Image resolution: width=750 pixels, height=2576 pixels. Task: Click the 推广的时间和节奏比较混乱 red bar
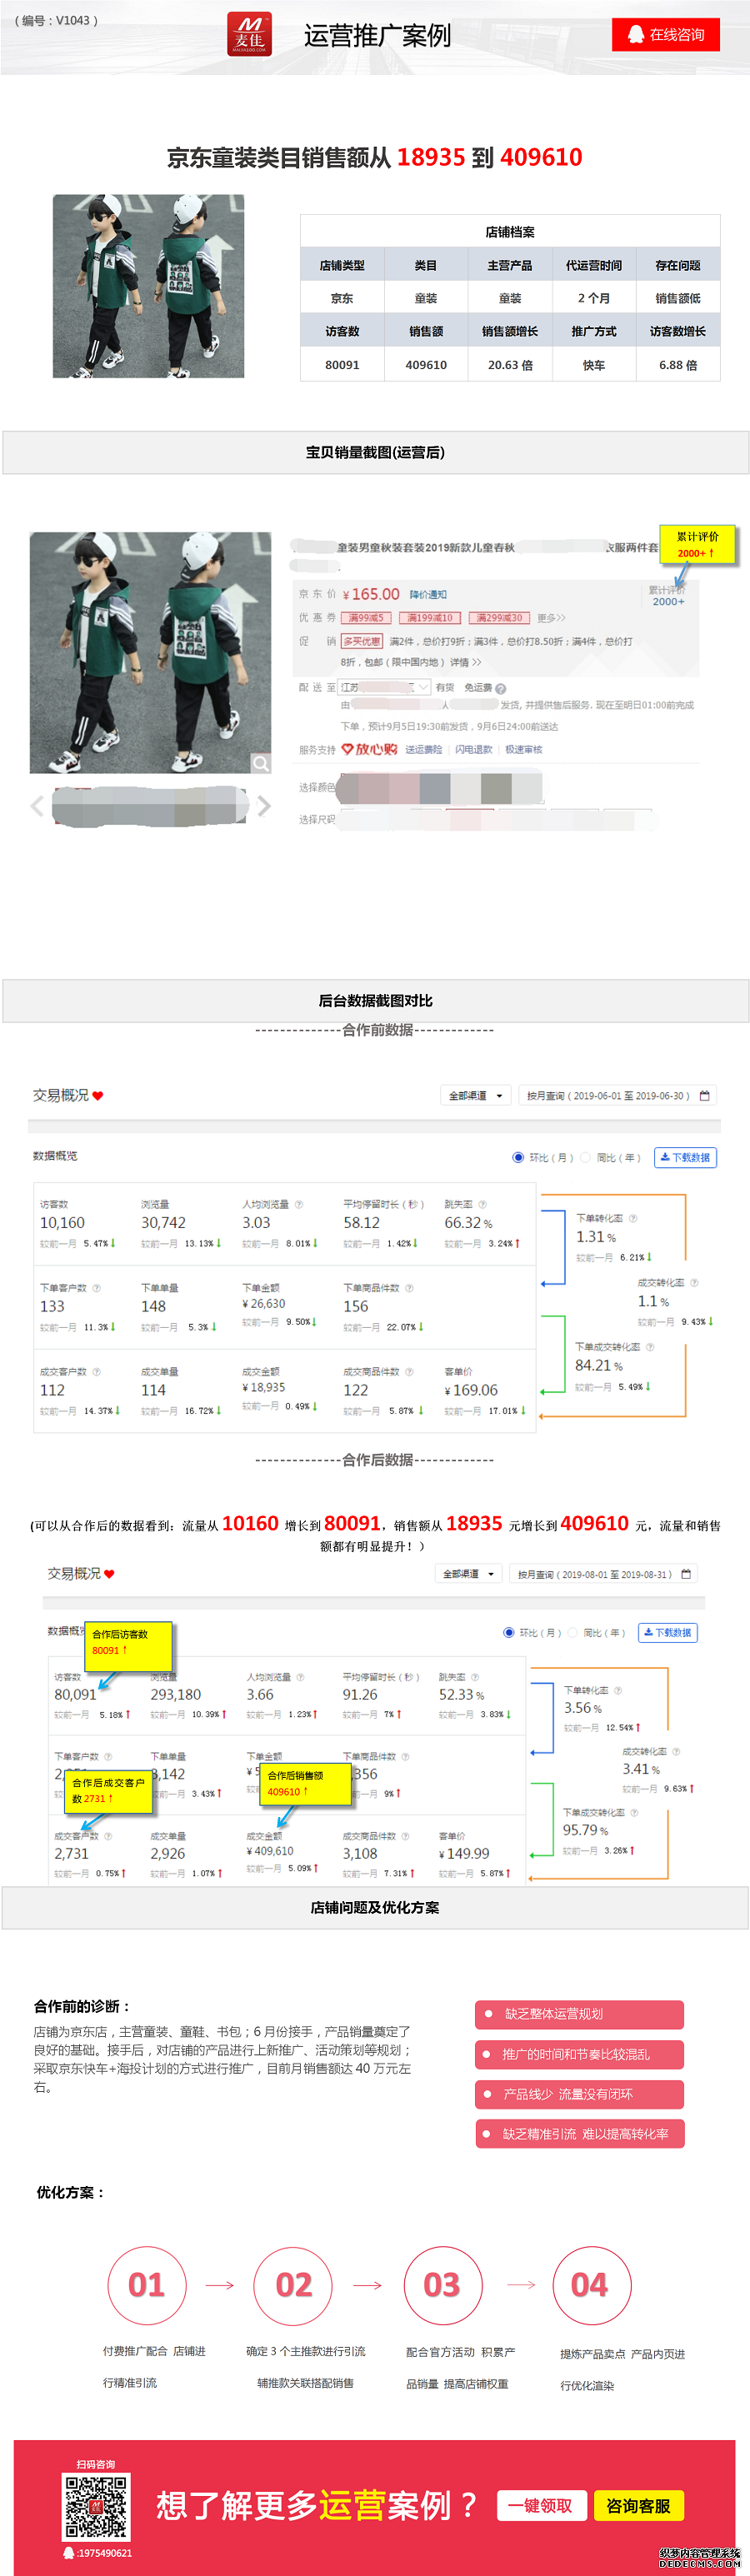579,2054
